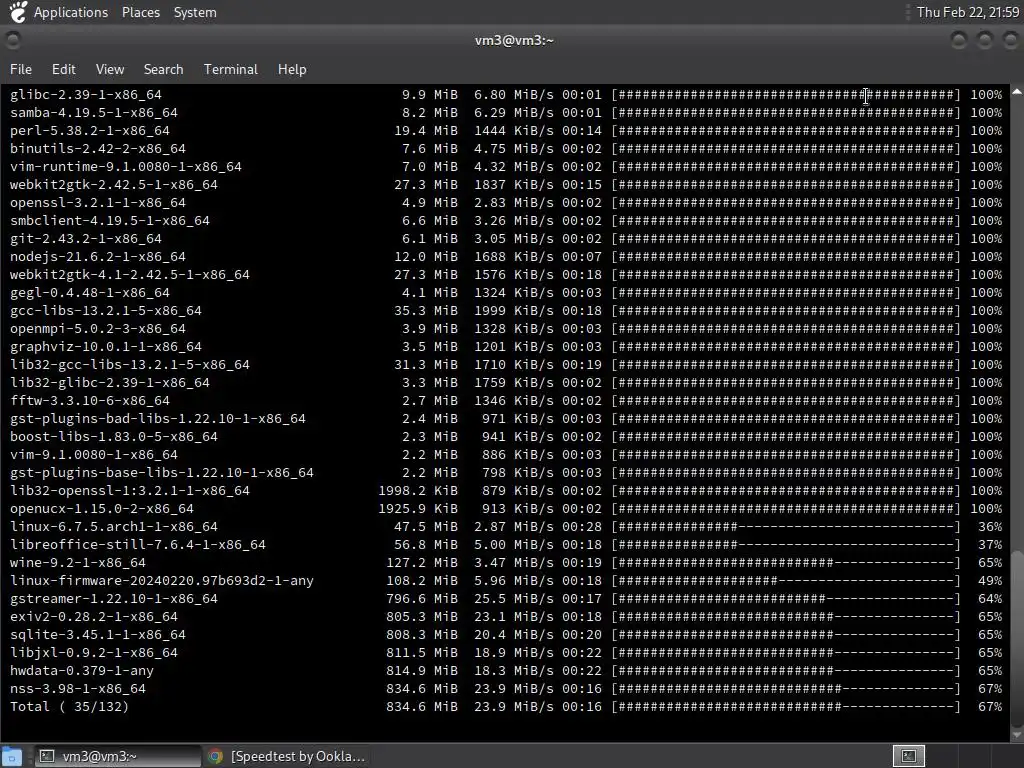Image resolution: width=1024 pixels, height=768 pixels.
Task: Click libreoffice-still-7.6.4-1-x86_64 text
Action: pos(138,545)
